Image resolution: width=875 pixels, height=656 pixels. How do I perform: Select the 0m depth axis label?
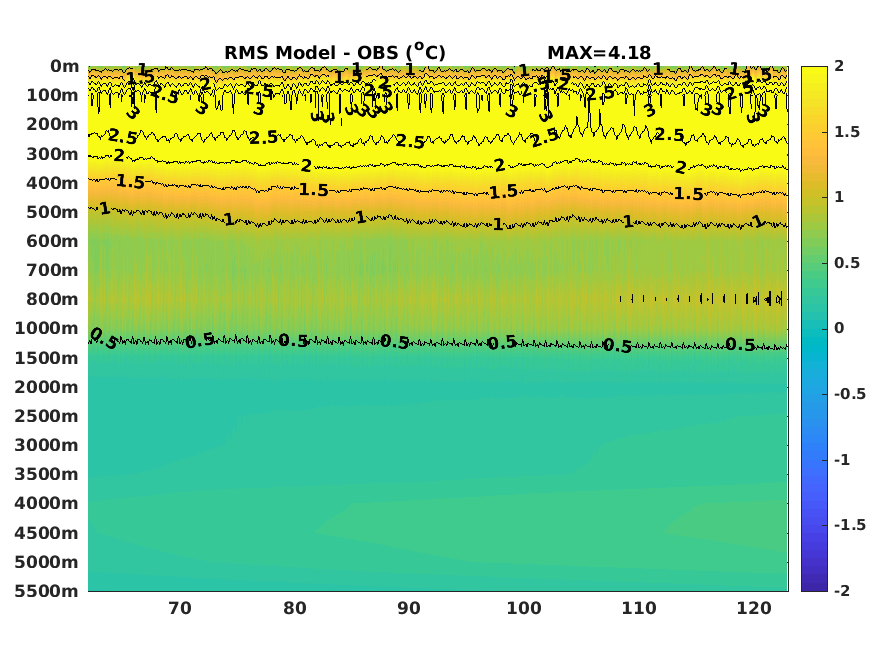(65, 66)
